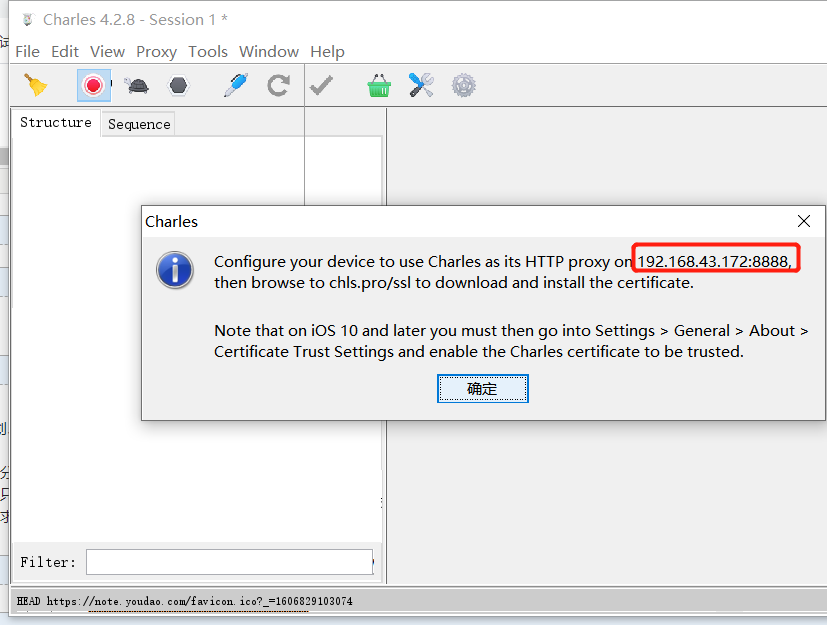Viewport: 827px width, 625px height.
Task: Open the View menu
Action: 108,52
